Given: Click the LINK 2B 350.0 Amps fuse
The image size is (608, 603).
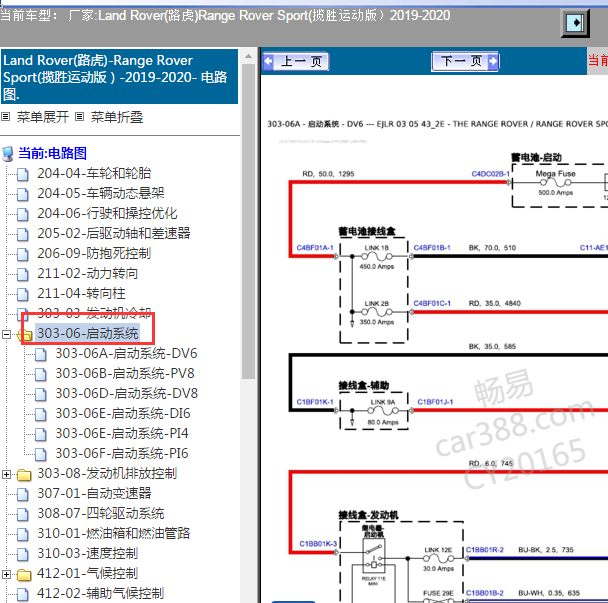Looking at the screenshot, I should (x=377, y=312).
